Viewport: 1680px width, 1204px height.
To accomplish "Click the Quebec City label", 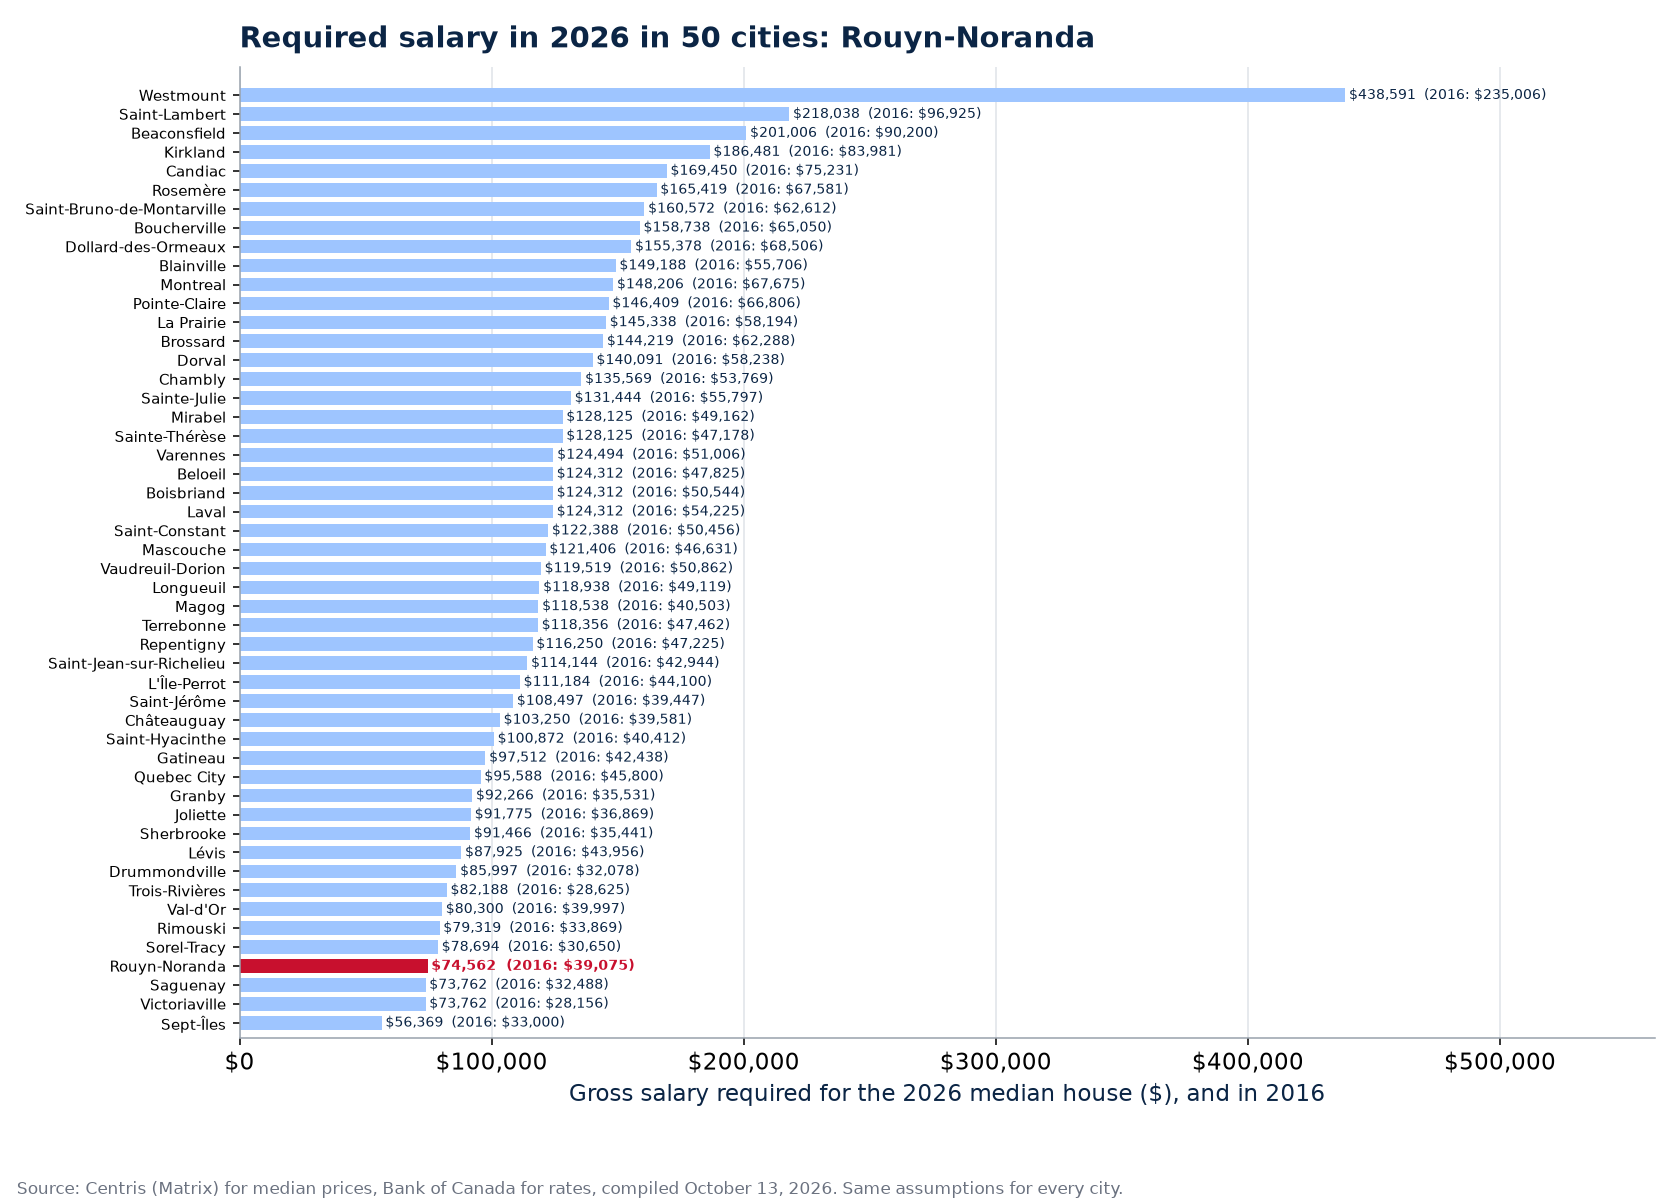I will pos(180,778).
